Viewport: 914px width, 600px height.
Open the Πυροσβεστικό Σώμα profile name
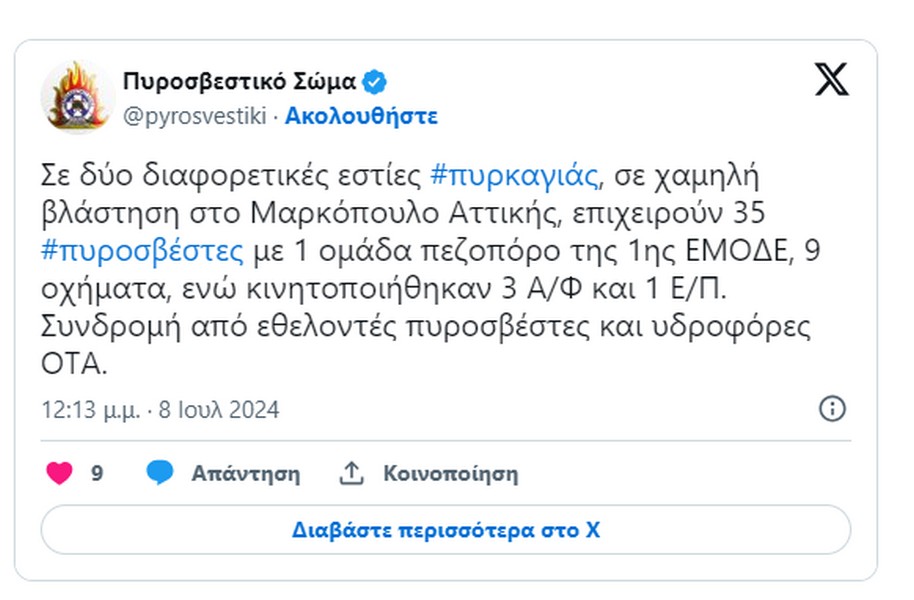pos(239,82)
